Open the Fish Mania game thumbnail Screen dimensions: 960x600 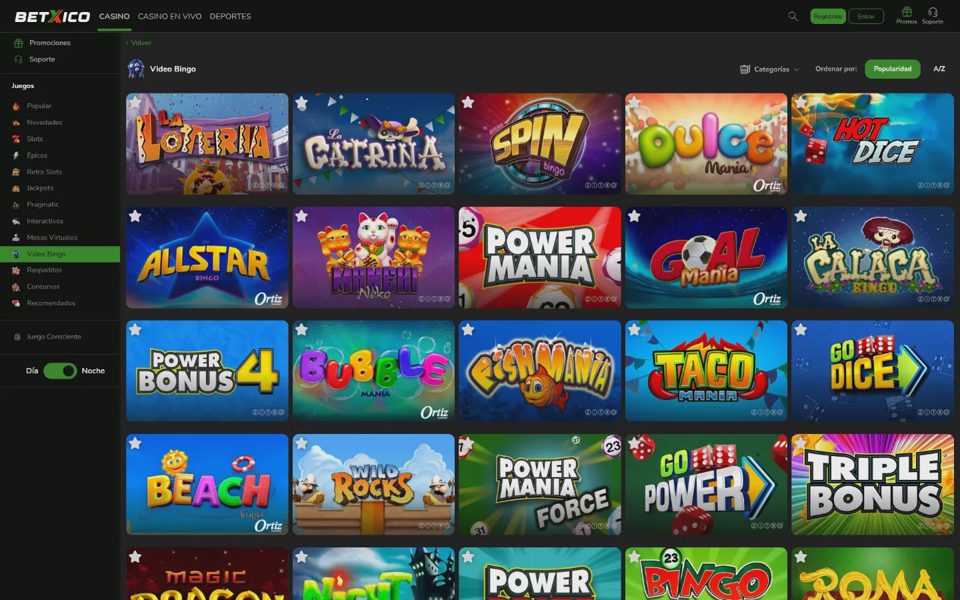(539, 371)
